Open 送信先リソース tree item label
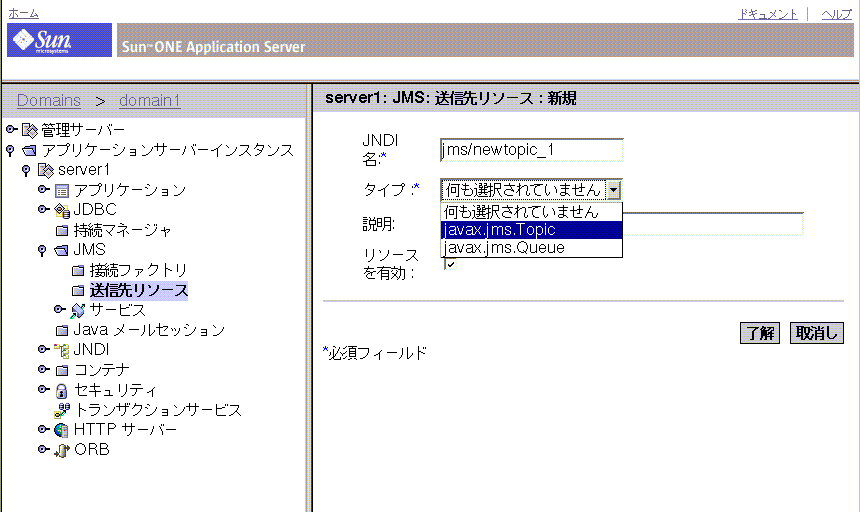This screenshot has width=860, height=512. (x=139, y=290)
